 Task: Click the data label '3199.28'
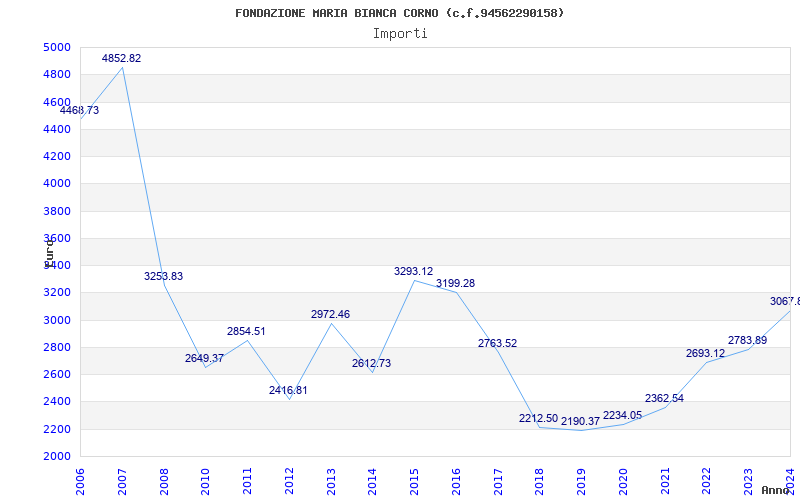[x=455, y=283]
